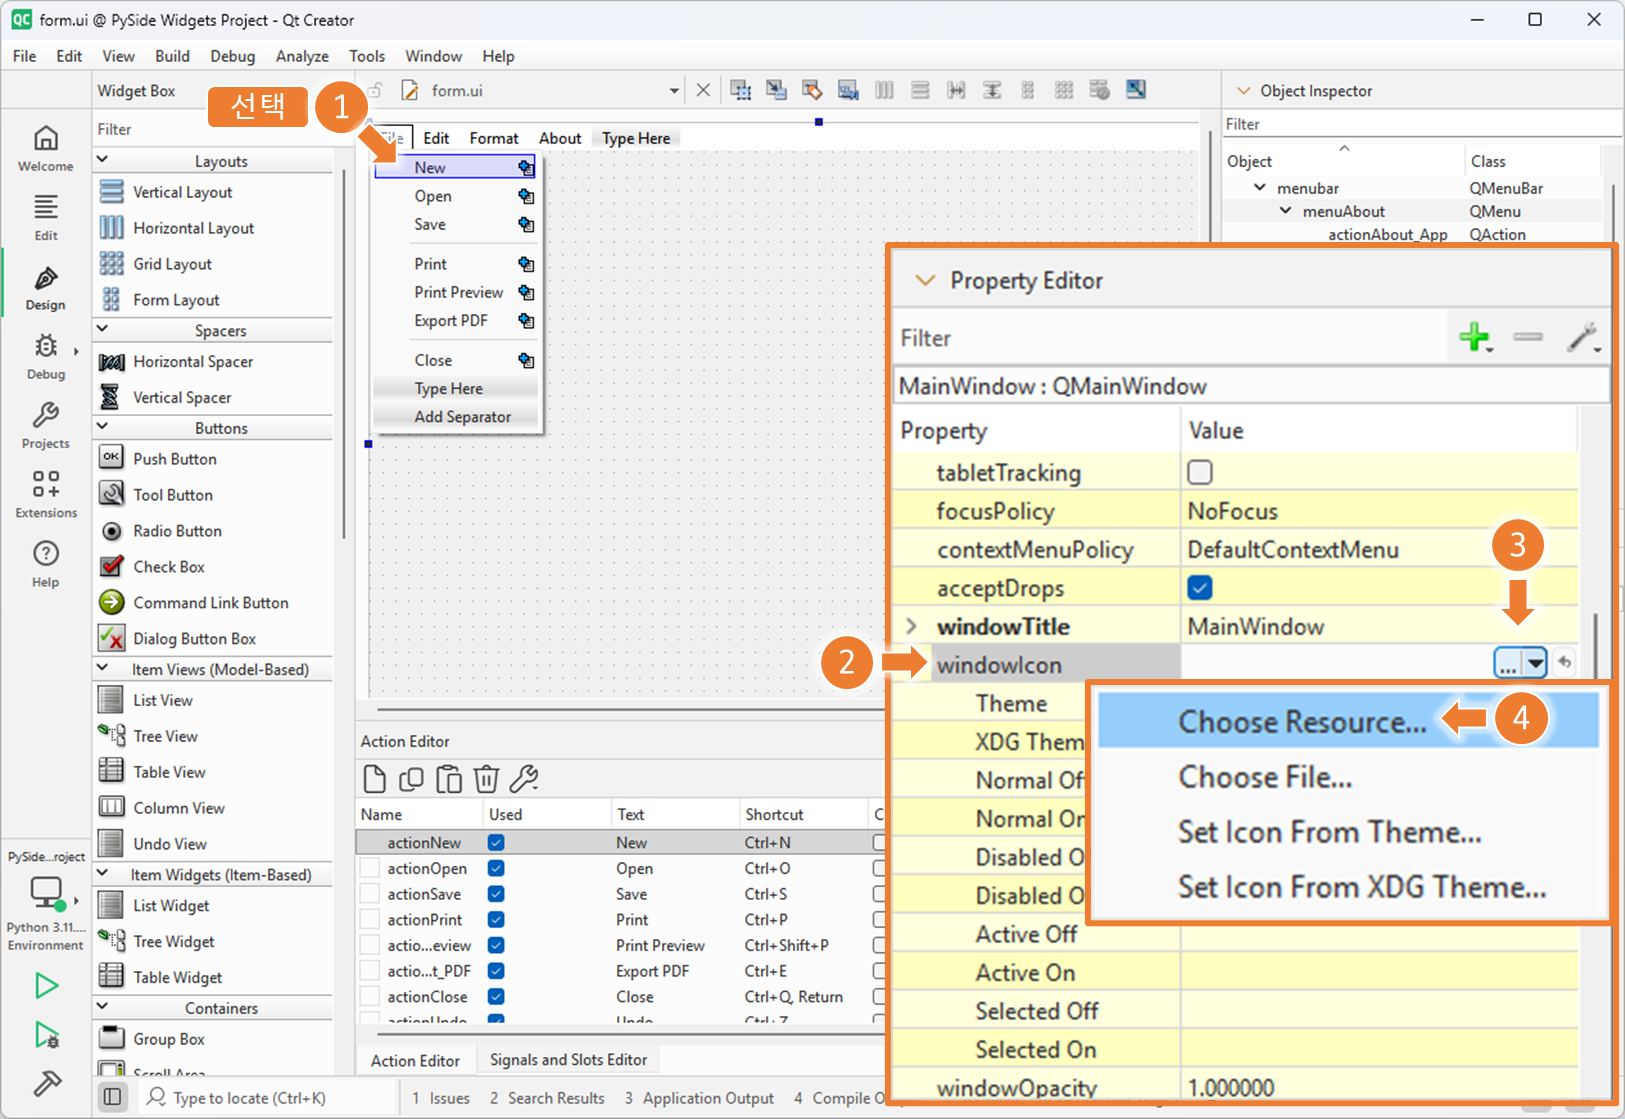Select Choose File... menu entry
This screenshot has width=1625, height=1119.
pos(1348,777)
